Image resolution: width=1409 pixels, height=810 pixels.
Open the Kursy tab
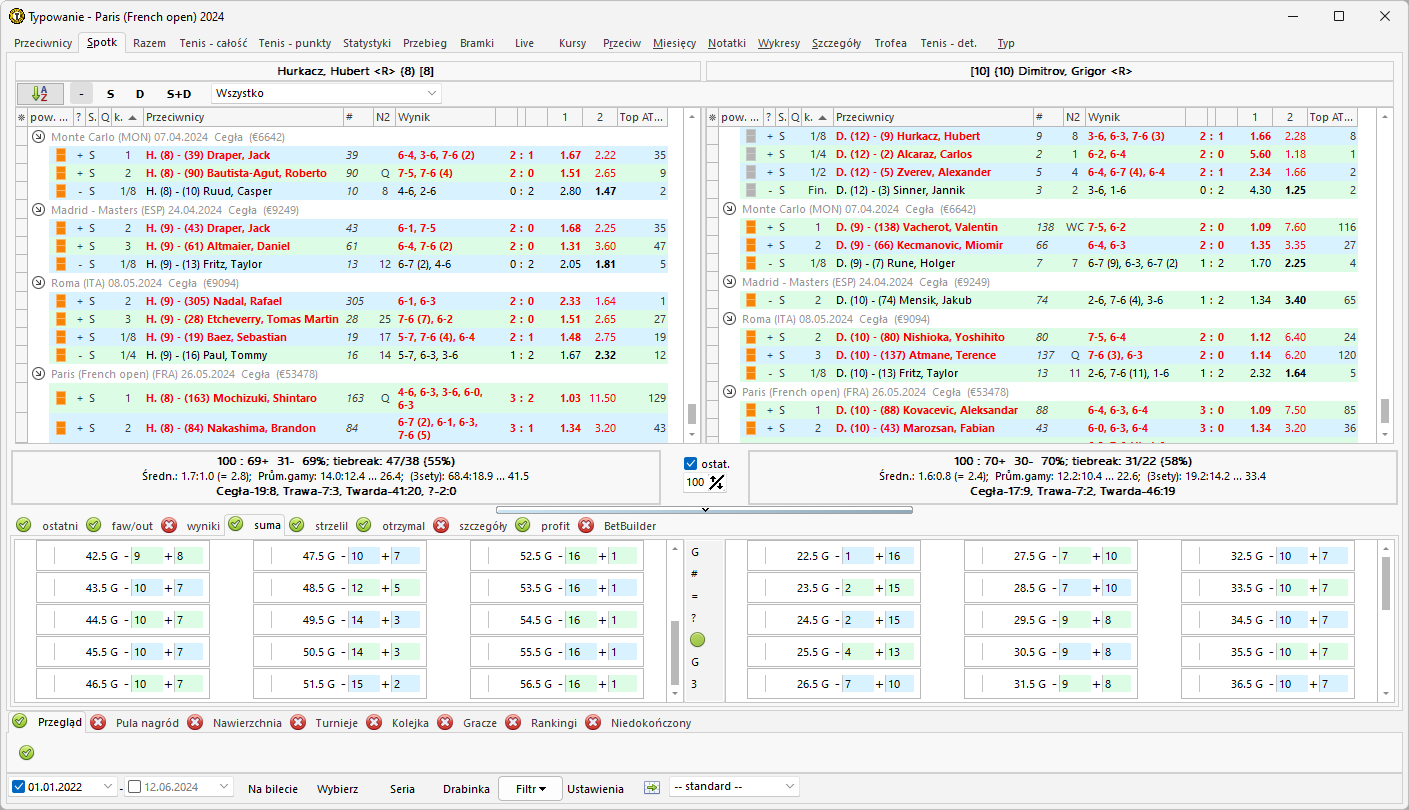(572, 43)
